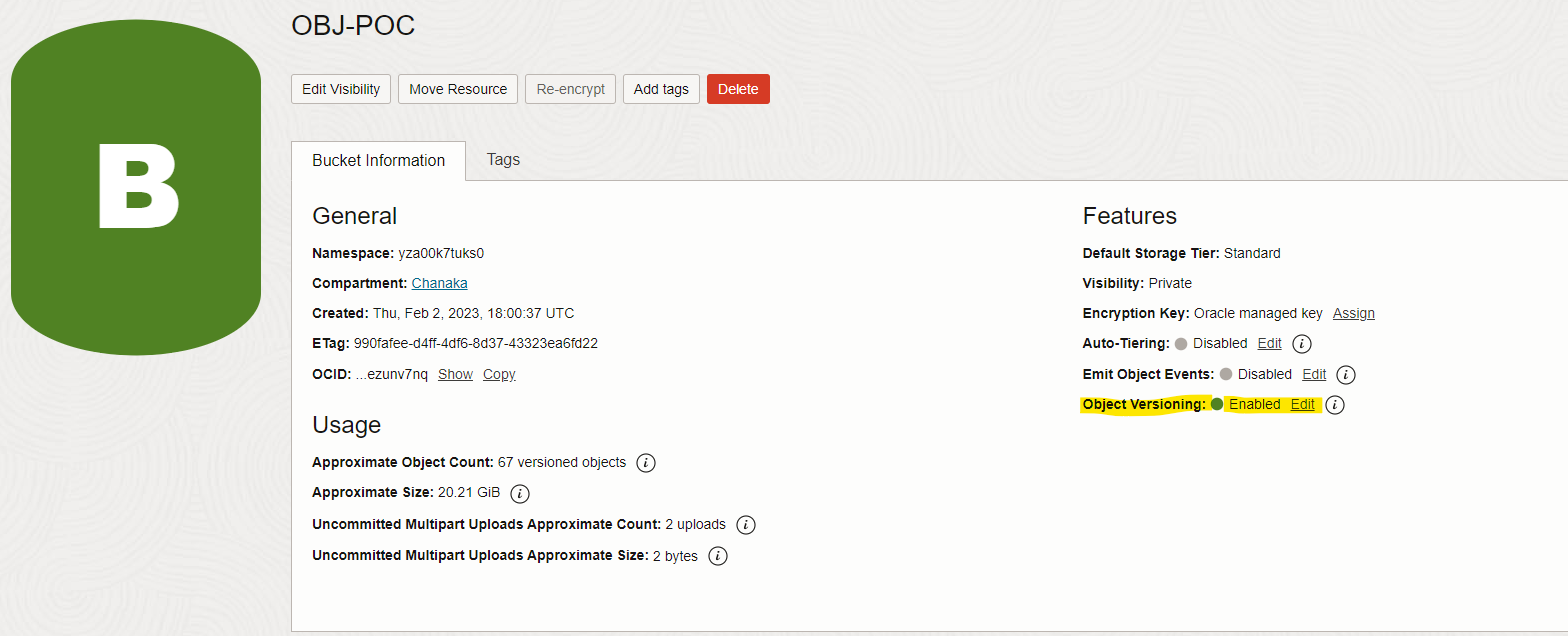Click info icon beside Emit Object Events

(x=1346, y=375)
